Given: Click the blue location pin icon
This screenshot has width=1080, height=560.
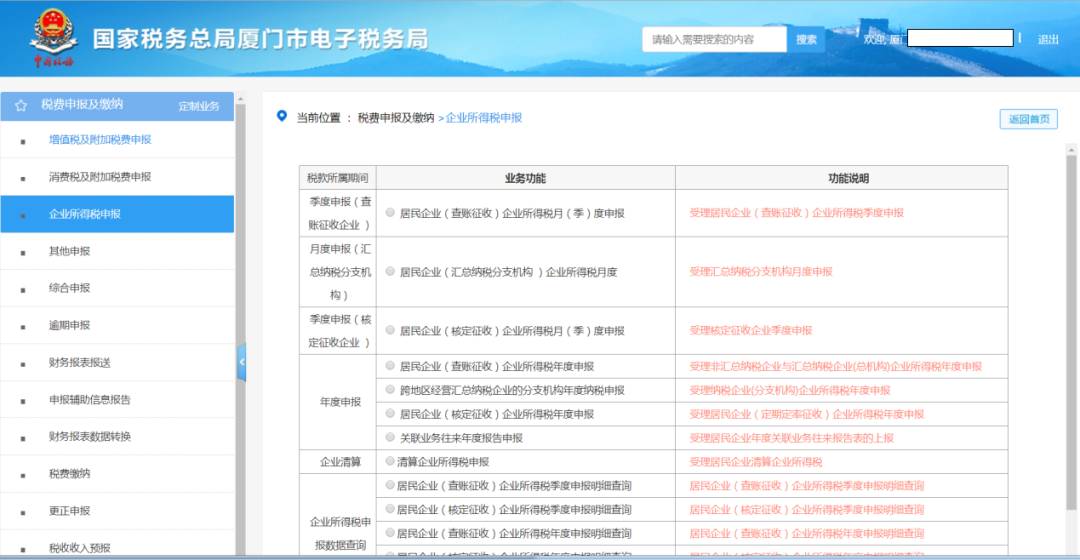Looking at the screenshot, I should click(x=282, y=116).
